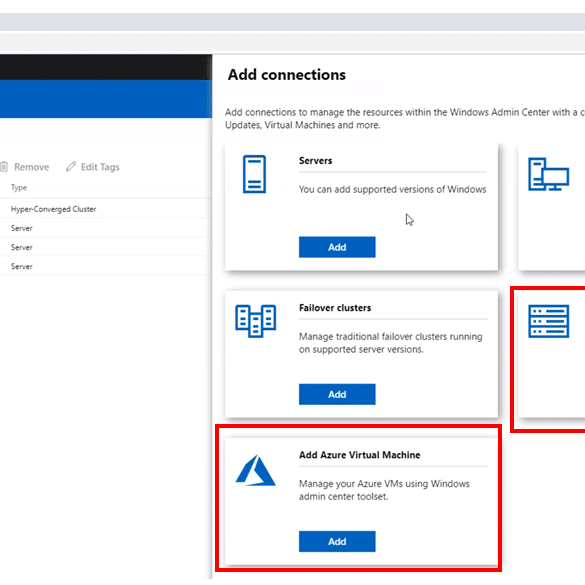The image size is (585, 585).
Task: Click 'Manage traditional failover clusters' description
Action: (391, 343)
